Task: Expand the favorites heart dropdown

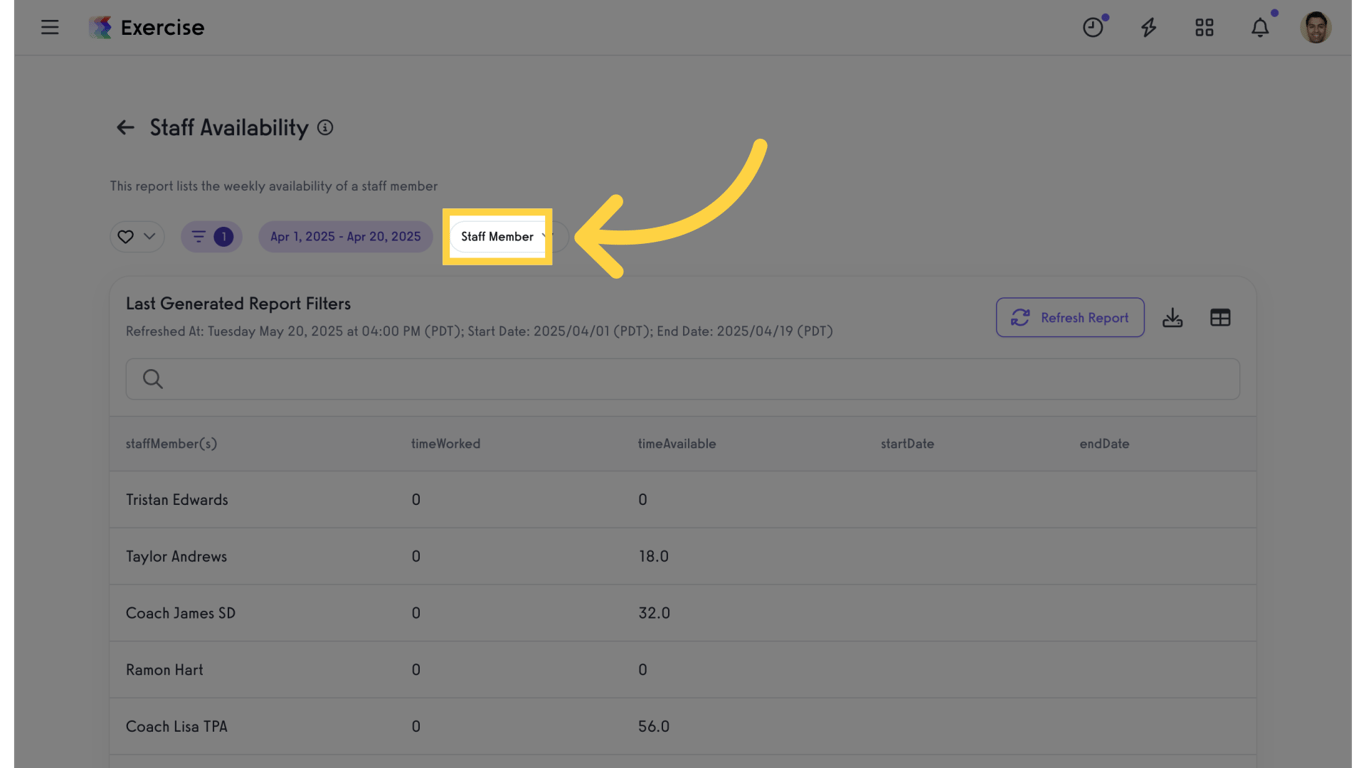Action: coord(137,237)
